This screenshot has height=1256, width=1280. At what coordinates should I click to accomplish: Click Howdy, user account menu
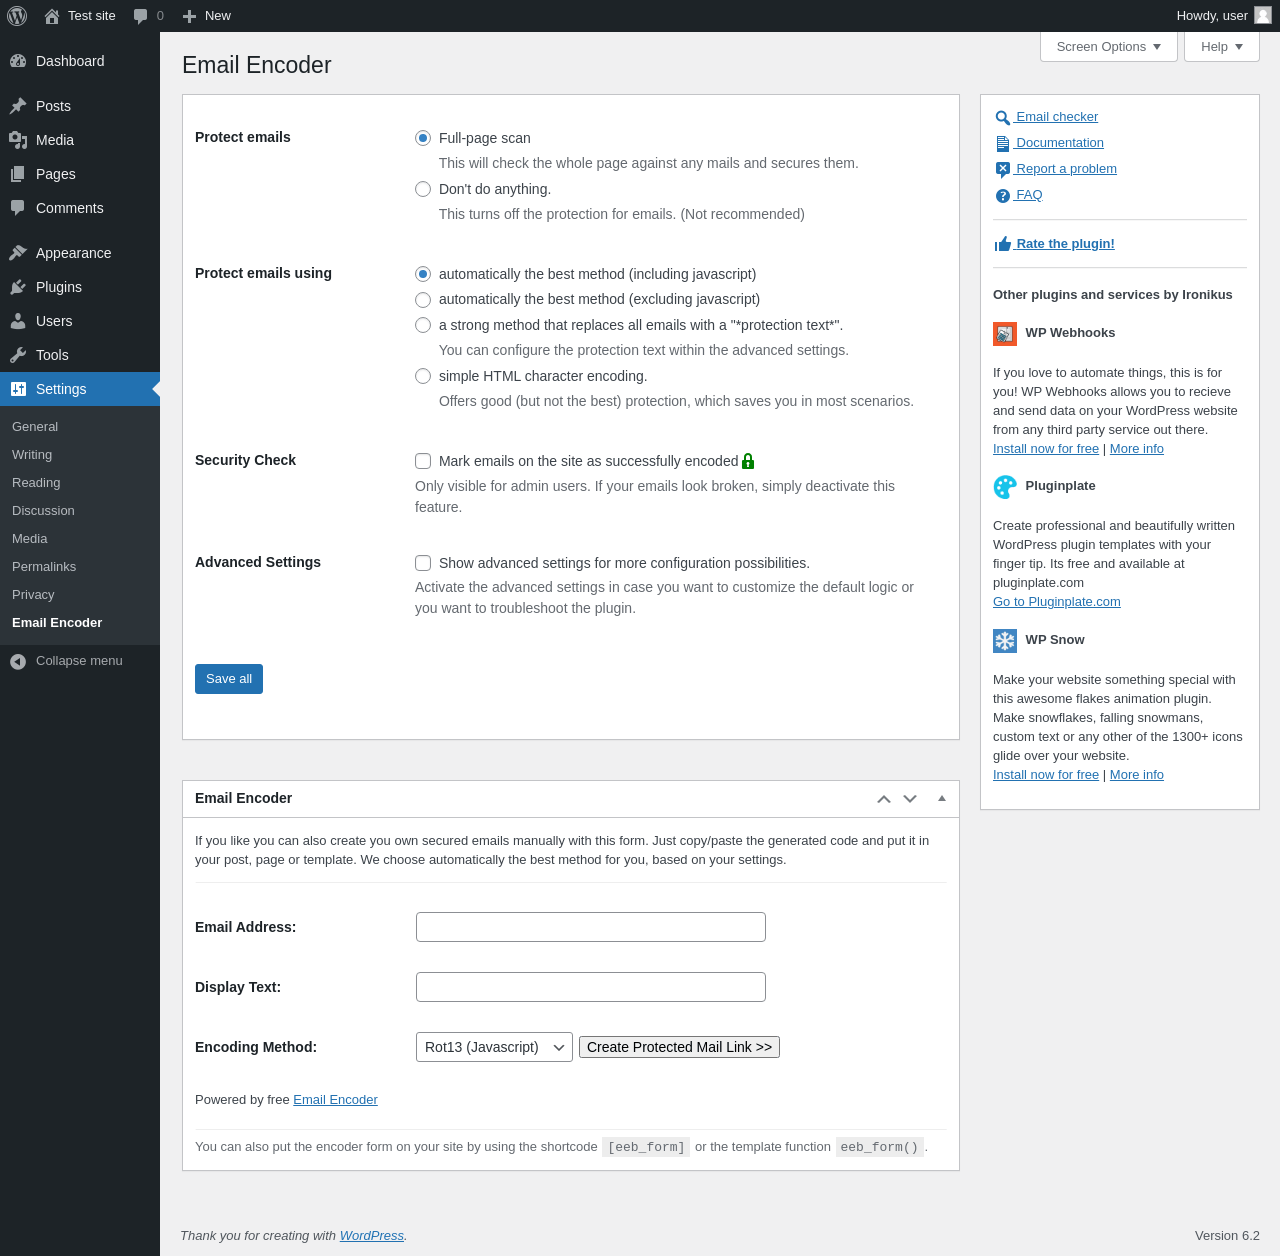click(1224, 16)
